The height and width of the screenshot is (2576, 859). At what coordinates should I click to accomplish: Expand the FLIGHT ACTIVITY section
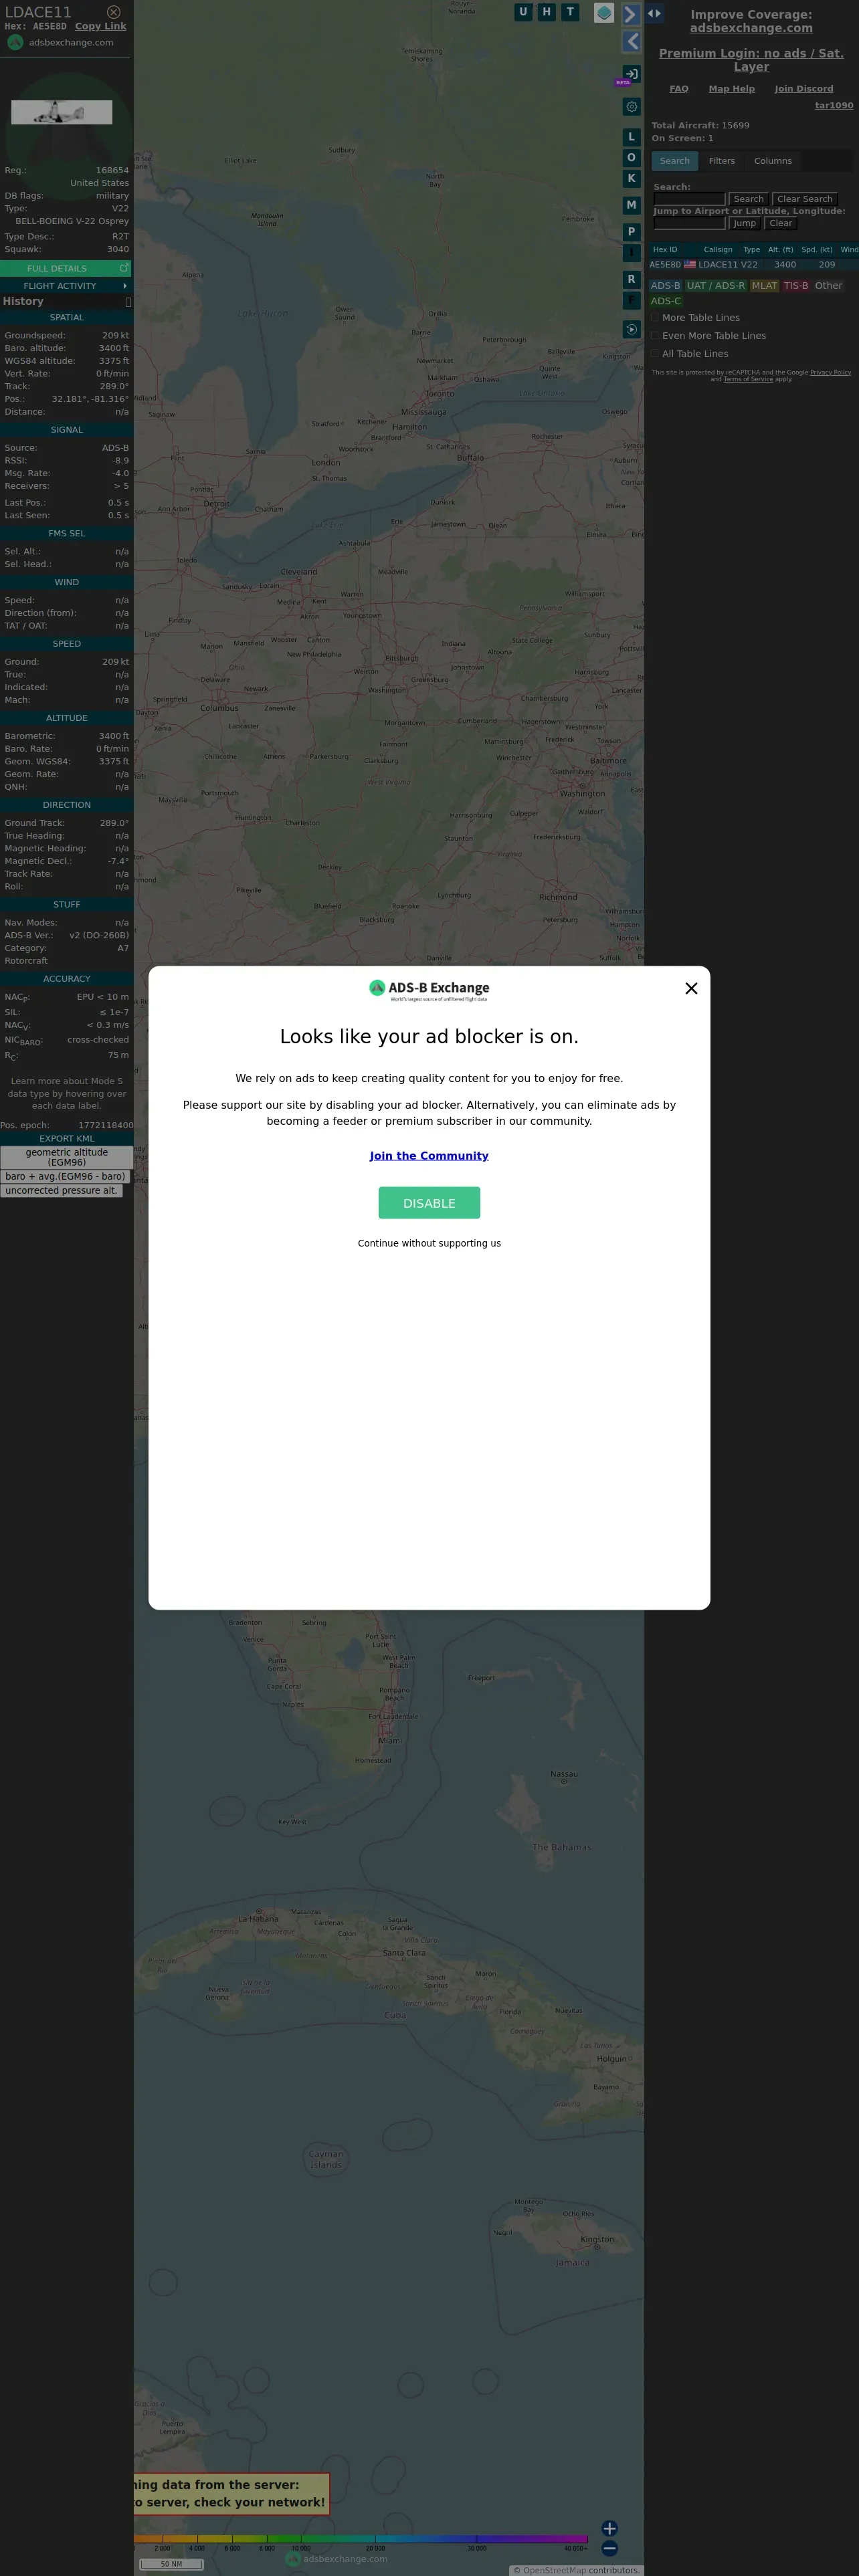point(66,286)
